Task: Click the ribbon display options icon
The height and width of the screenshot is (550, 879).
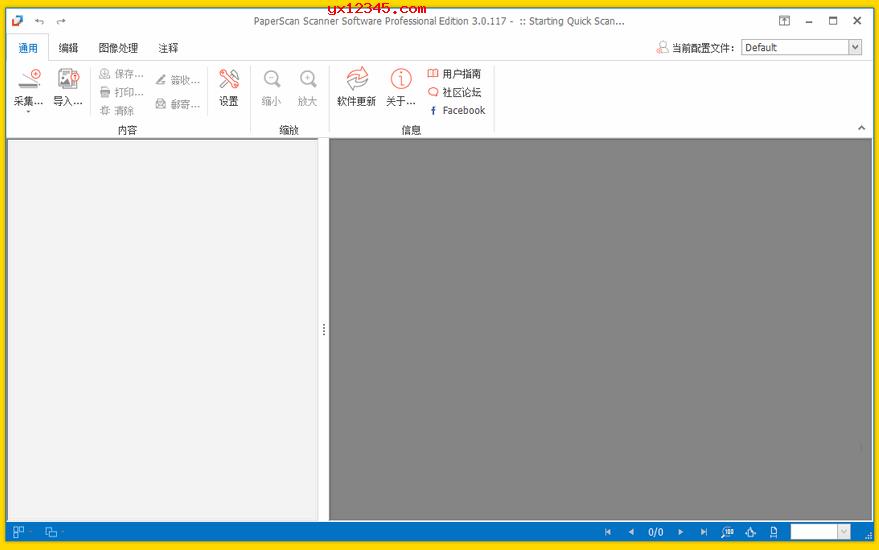Action: (x=784, y=21)
